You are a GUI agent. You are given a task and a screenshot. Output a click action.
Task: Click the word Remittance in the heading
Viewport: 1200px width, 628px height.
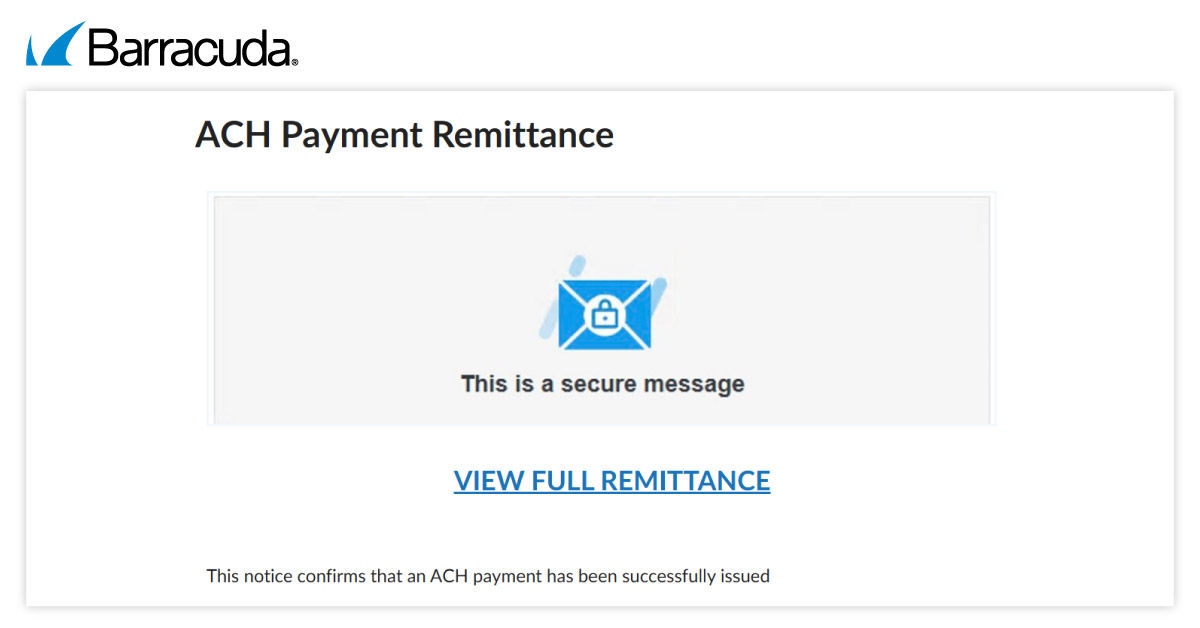[x=535, y=134]
